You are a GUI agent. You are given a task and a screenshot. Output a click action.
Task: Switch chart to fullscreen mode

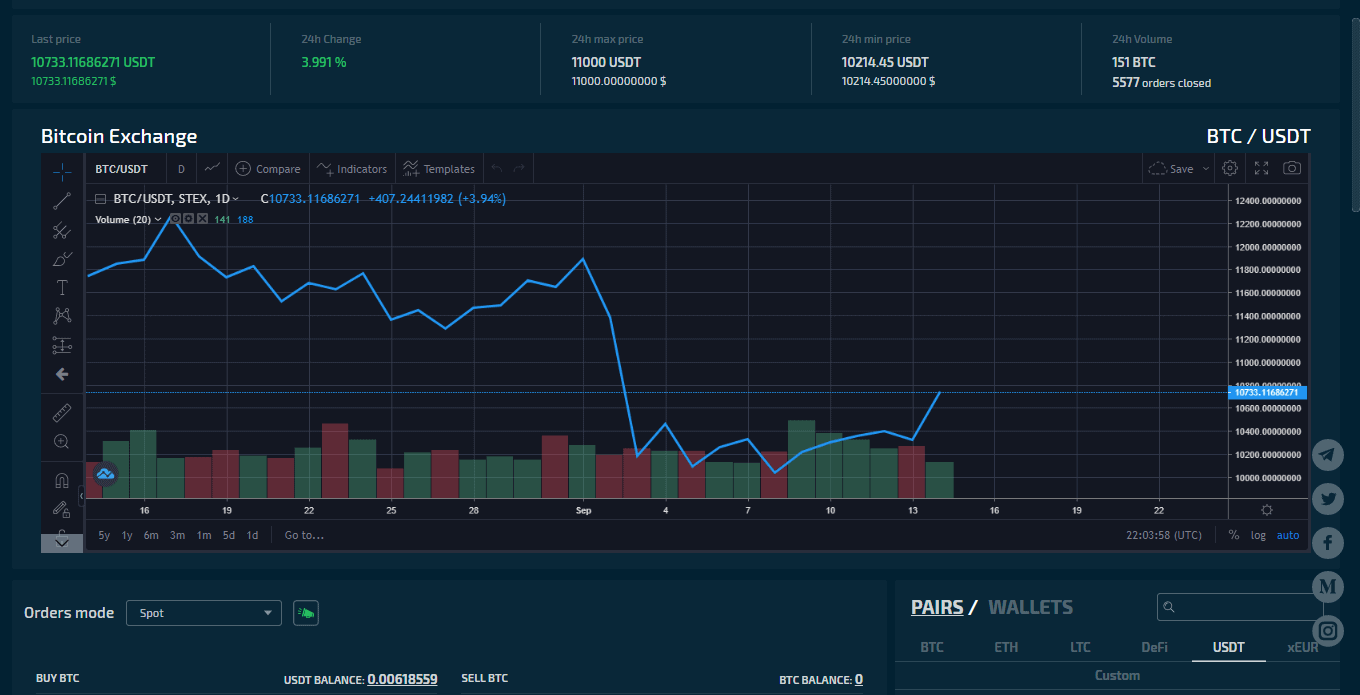click(x=1261, y=169)
